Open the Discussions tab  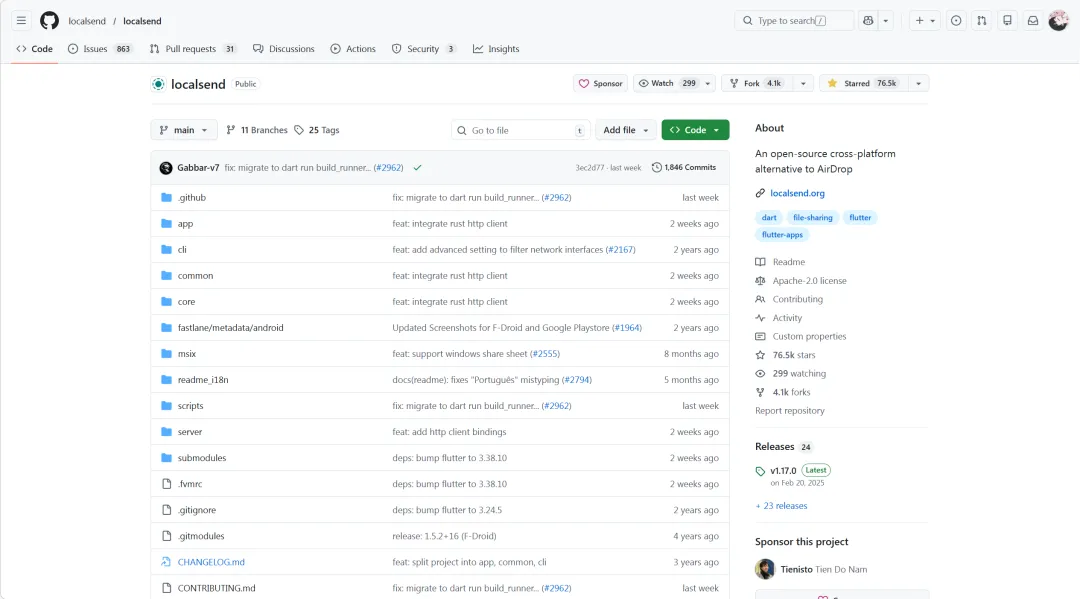point(284,49)
